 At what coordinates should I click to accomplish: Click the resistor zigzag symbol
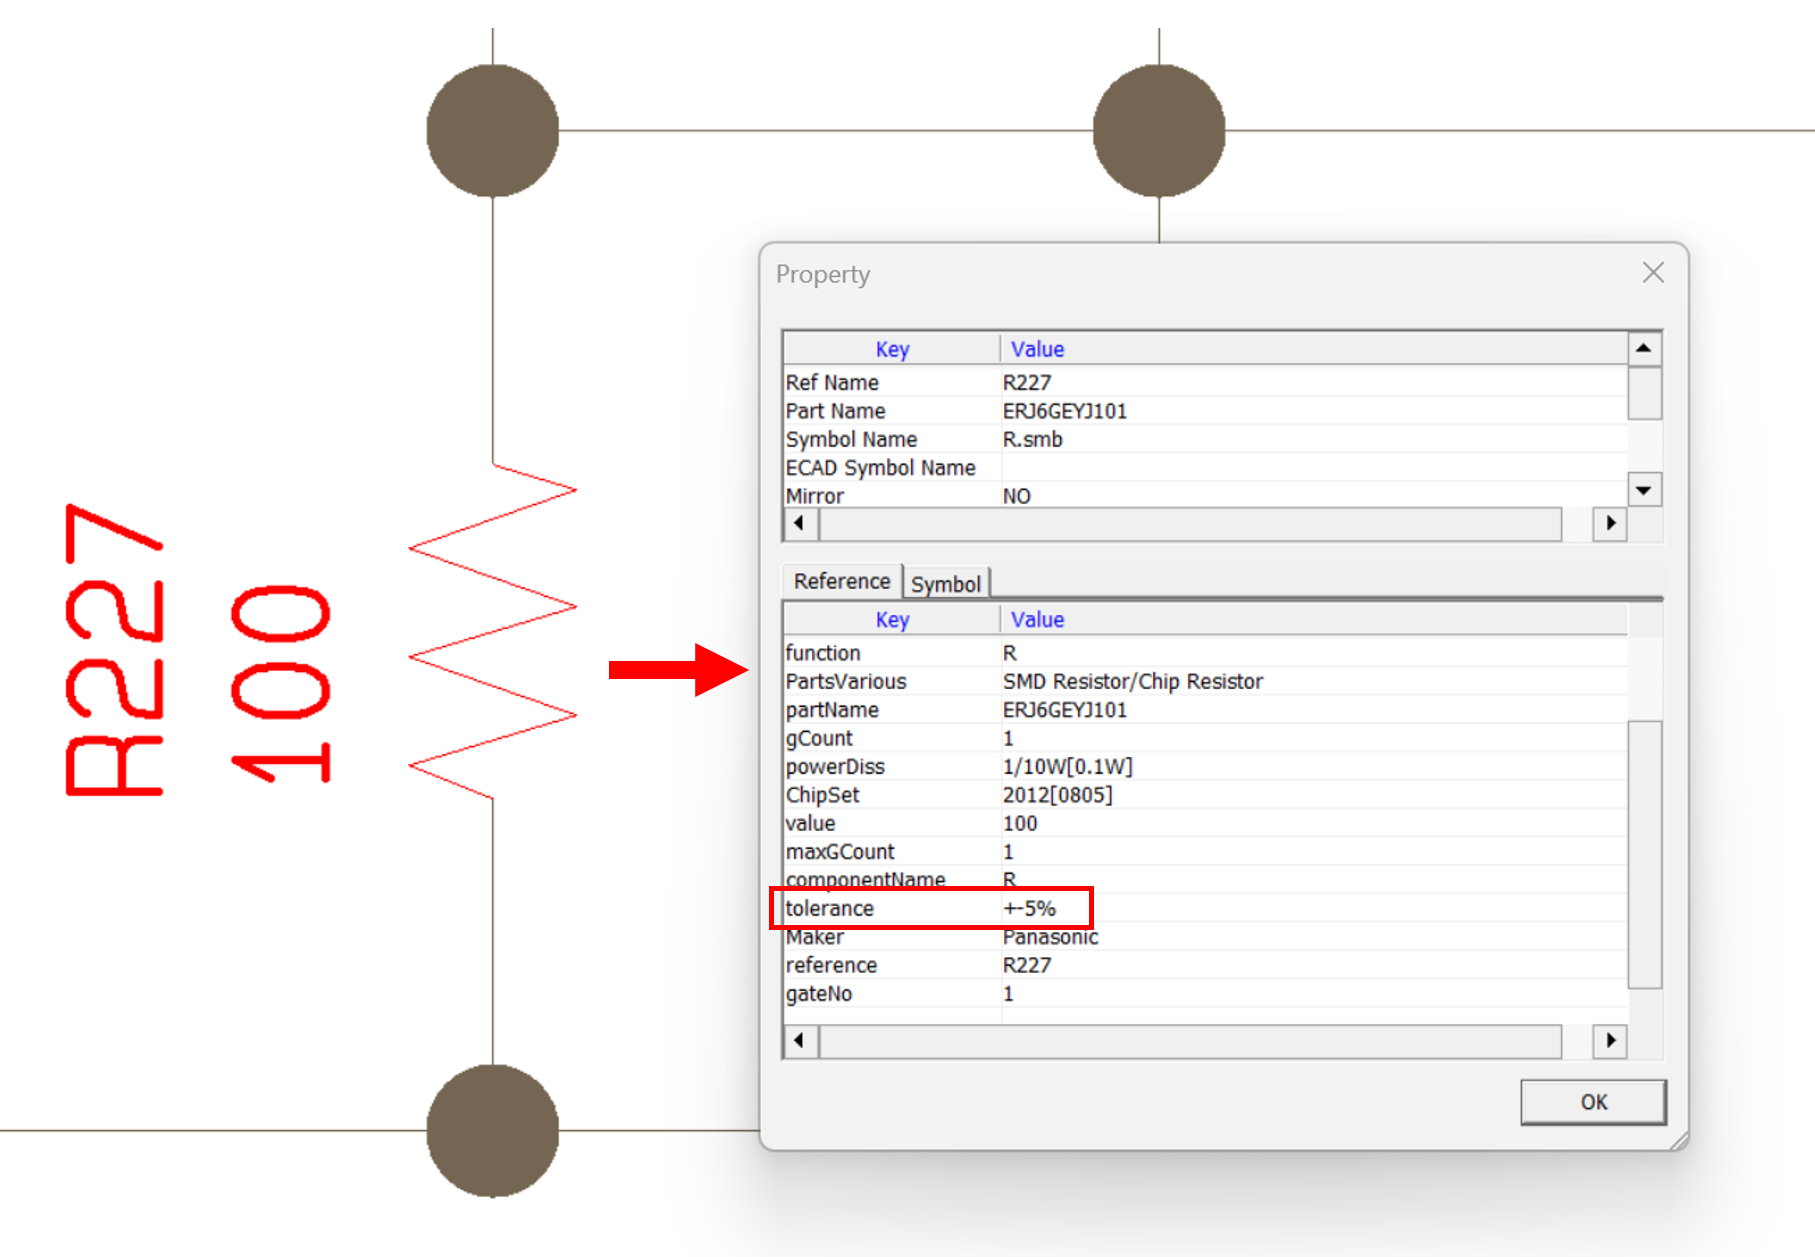coord(492,630)
